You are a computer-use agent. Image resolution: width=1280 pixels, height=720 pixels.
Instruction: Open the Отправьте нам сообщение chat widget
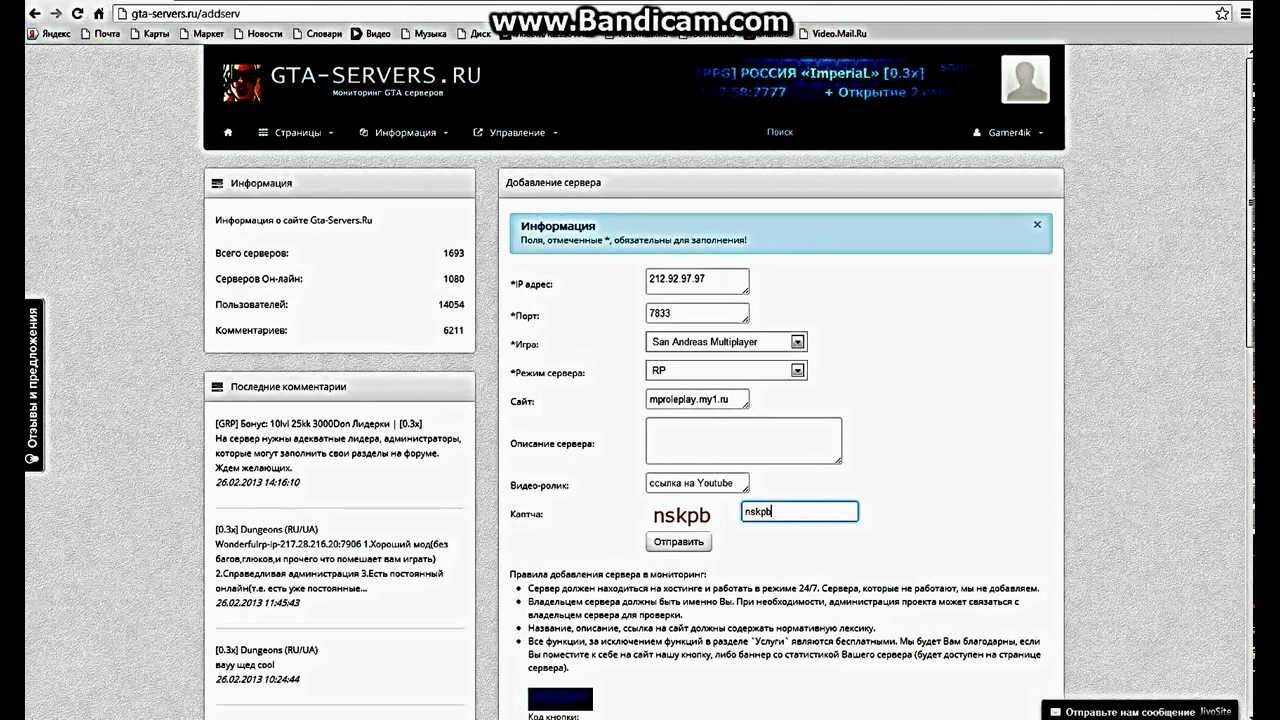tap(1139, 711)
